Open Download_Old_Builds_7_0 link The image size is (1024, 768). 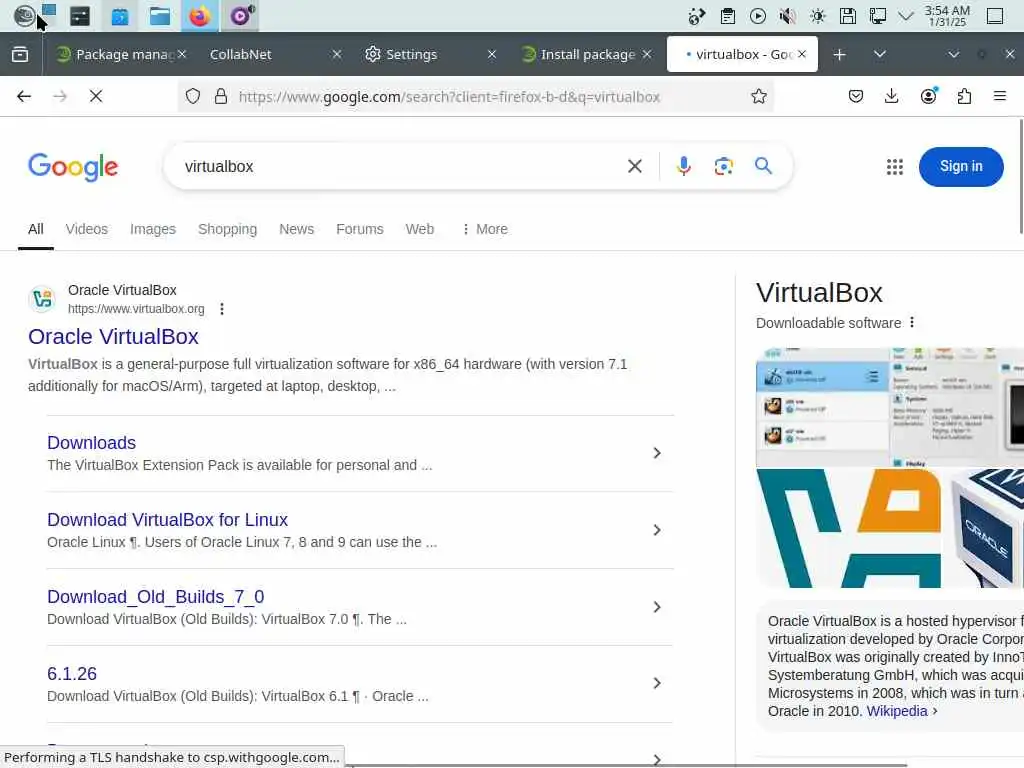point(155,597)
